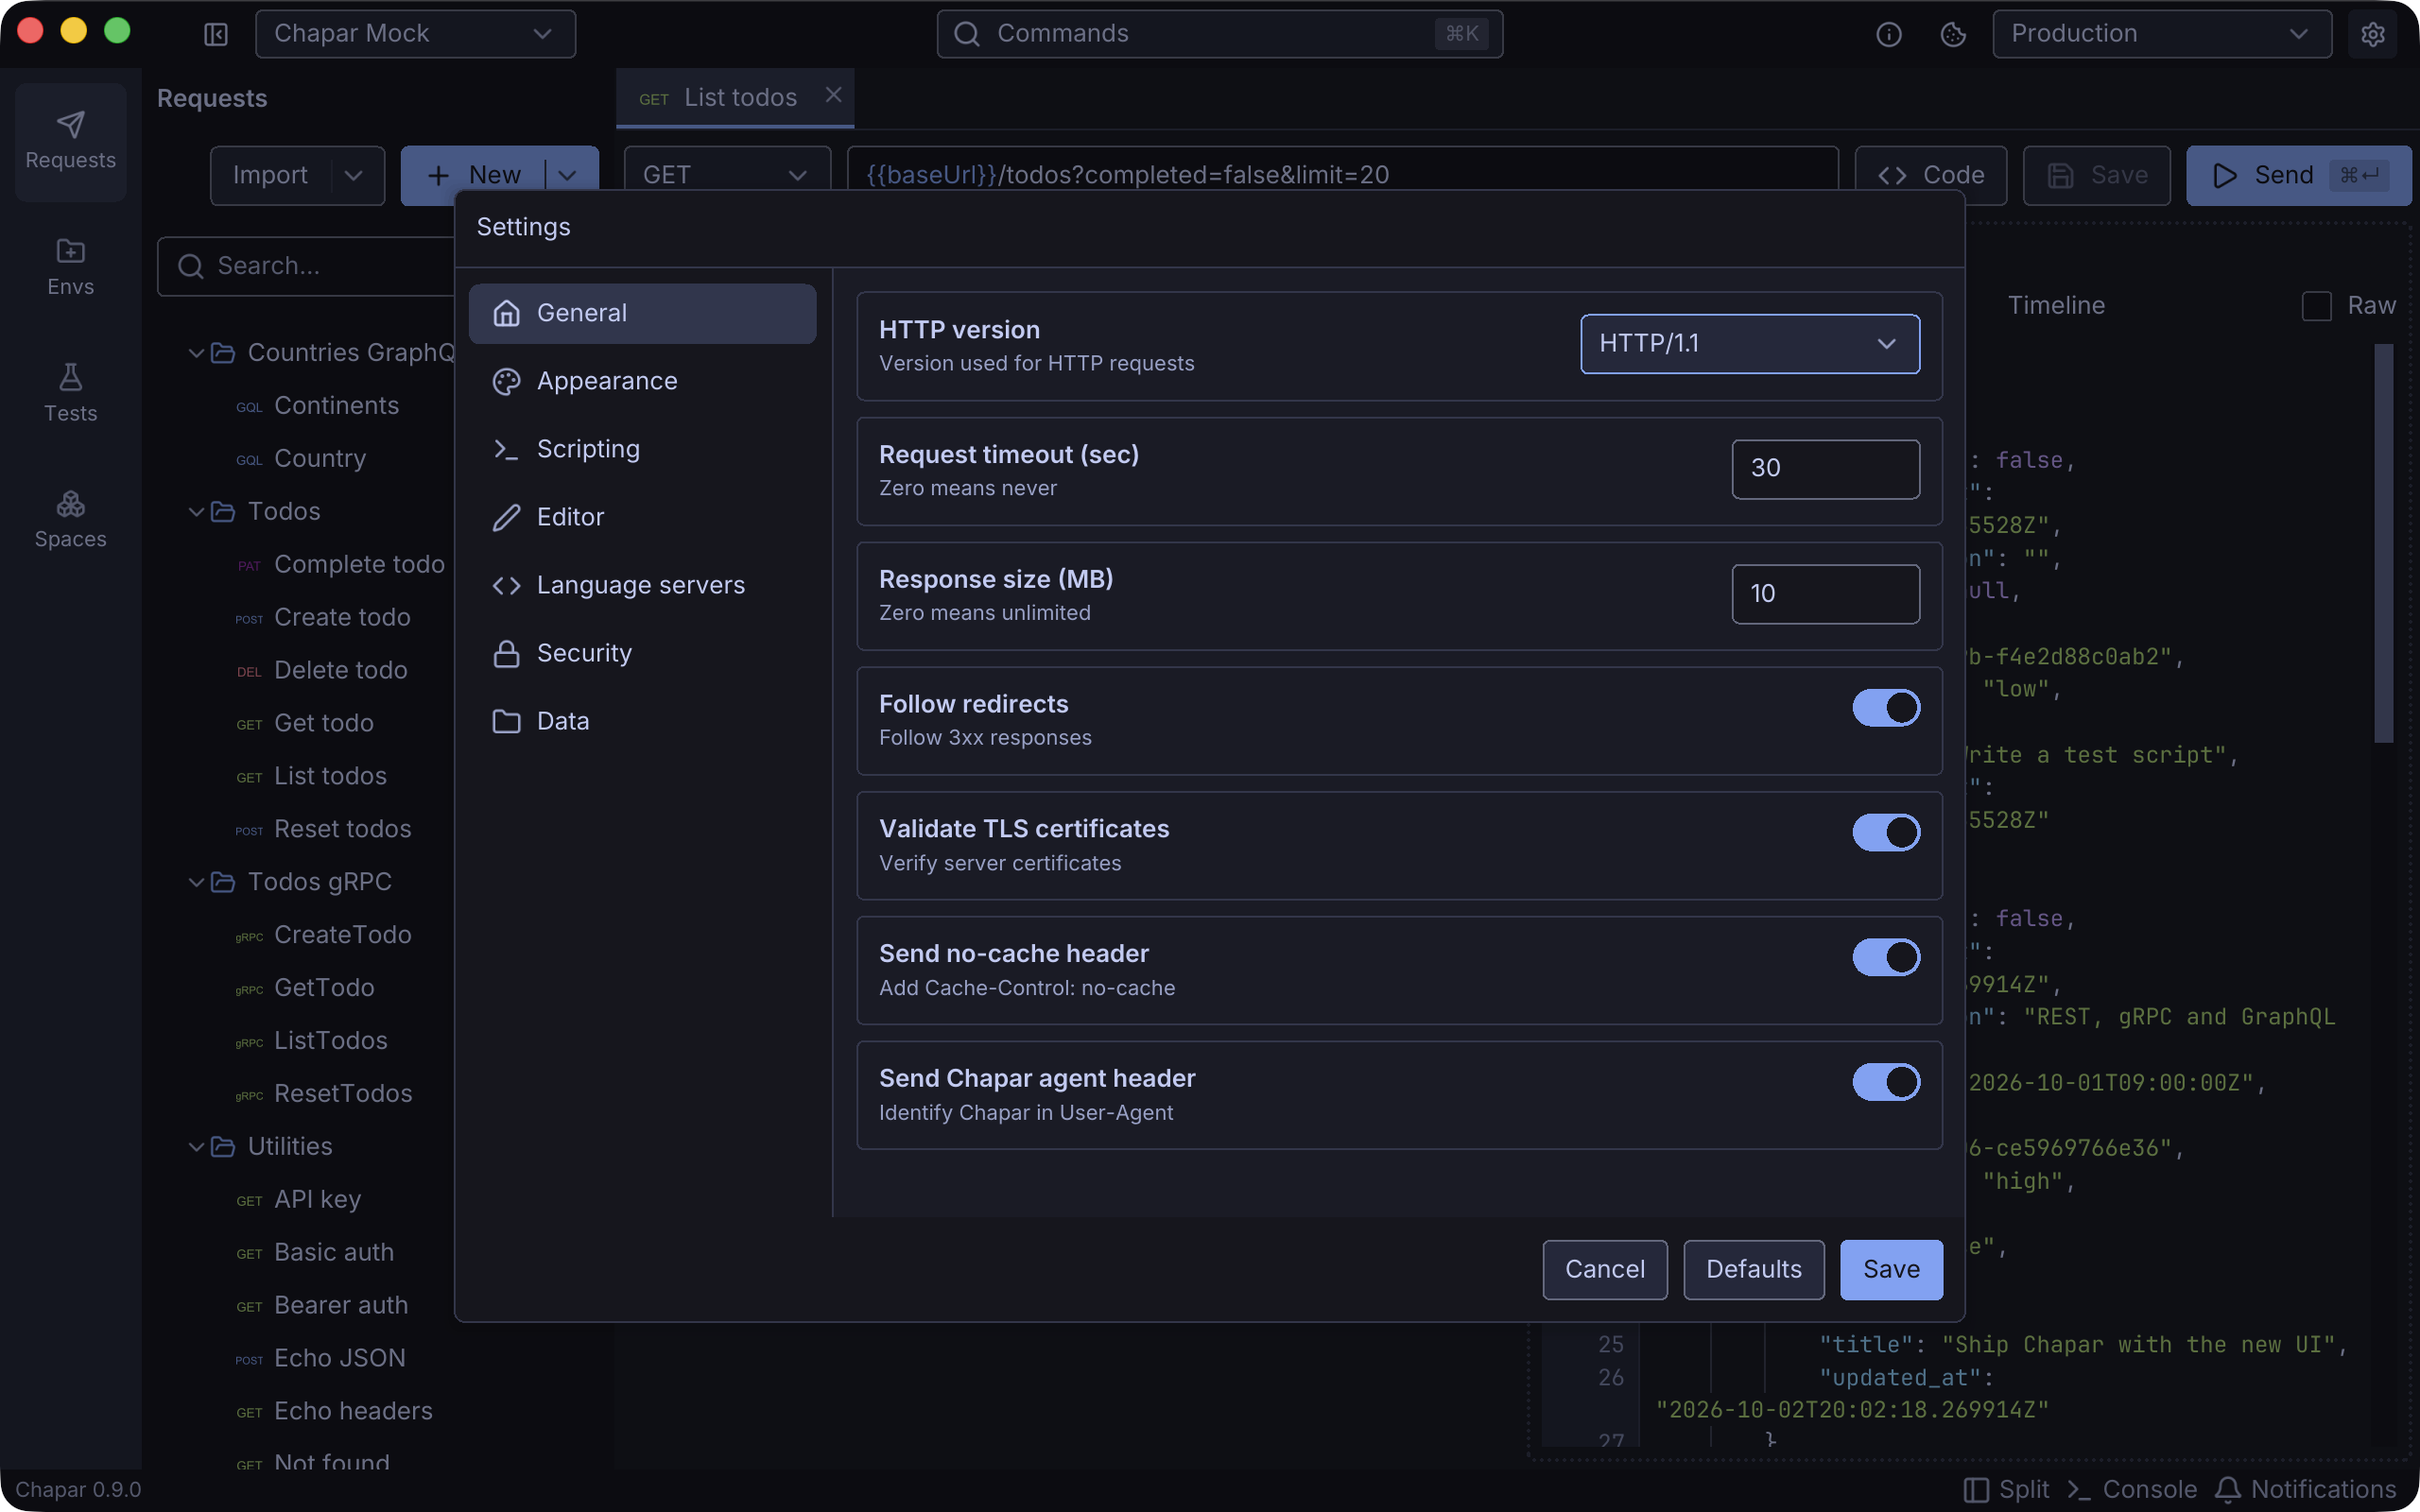Click the Send request button
The width and height of the screenshot is (2420, 1512).
point(2298,175)
